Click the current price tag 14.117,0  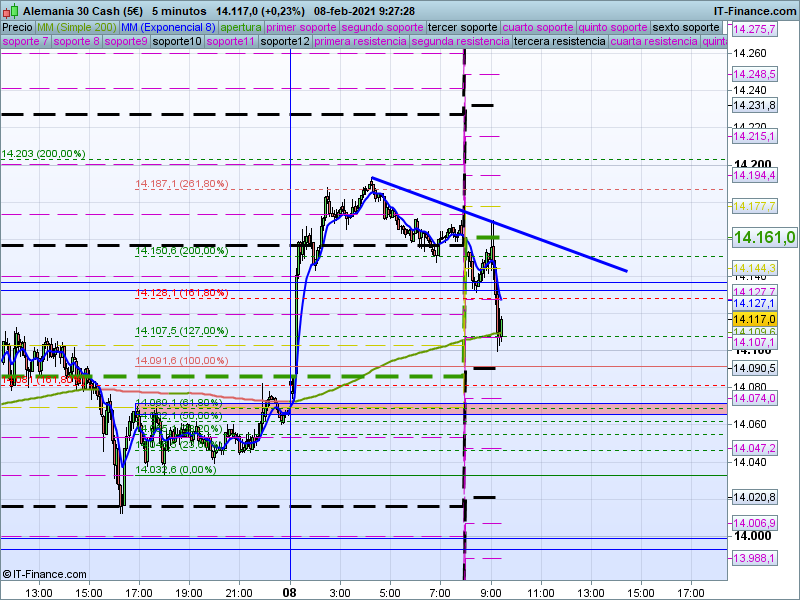coord(754,319)
